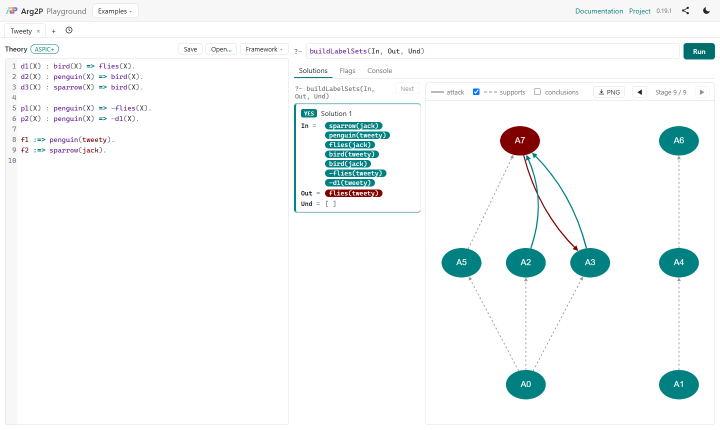Click the YES solution badge
Screen dimensions: 720x430
click(309, 113)
